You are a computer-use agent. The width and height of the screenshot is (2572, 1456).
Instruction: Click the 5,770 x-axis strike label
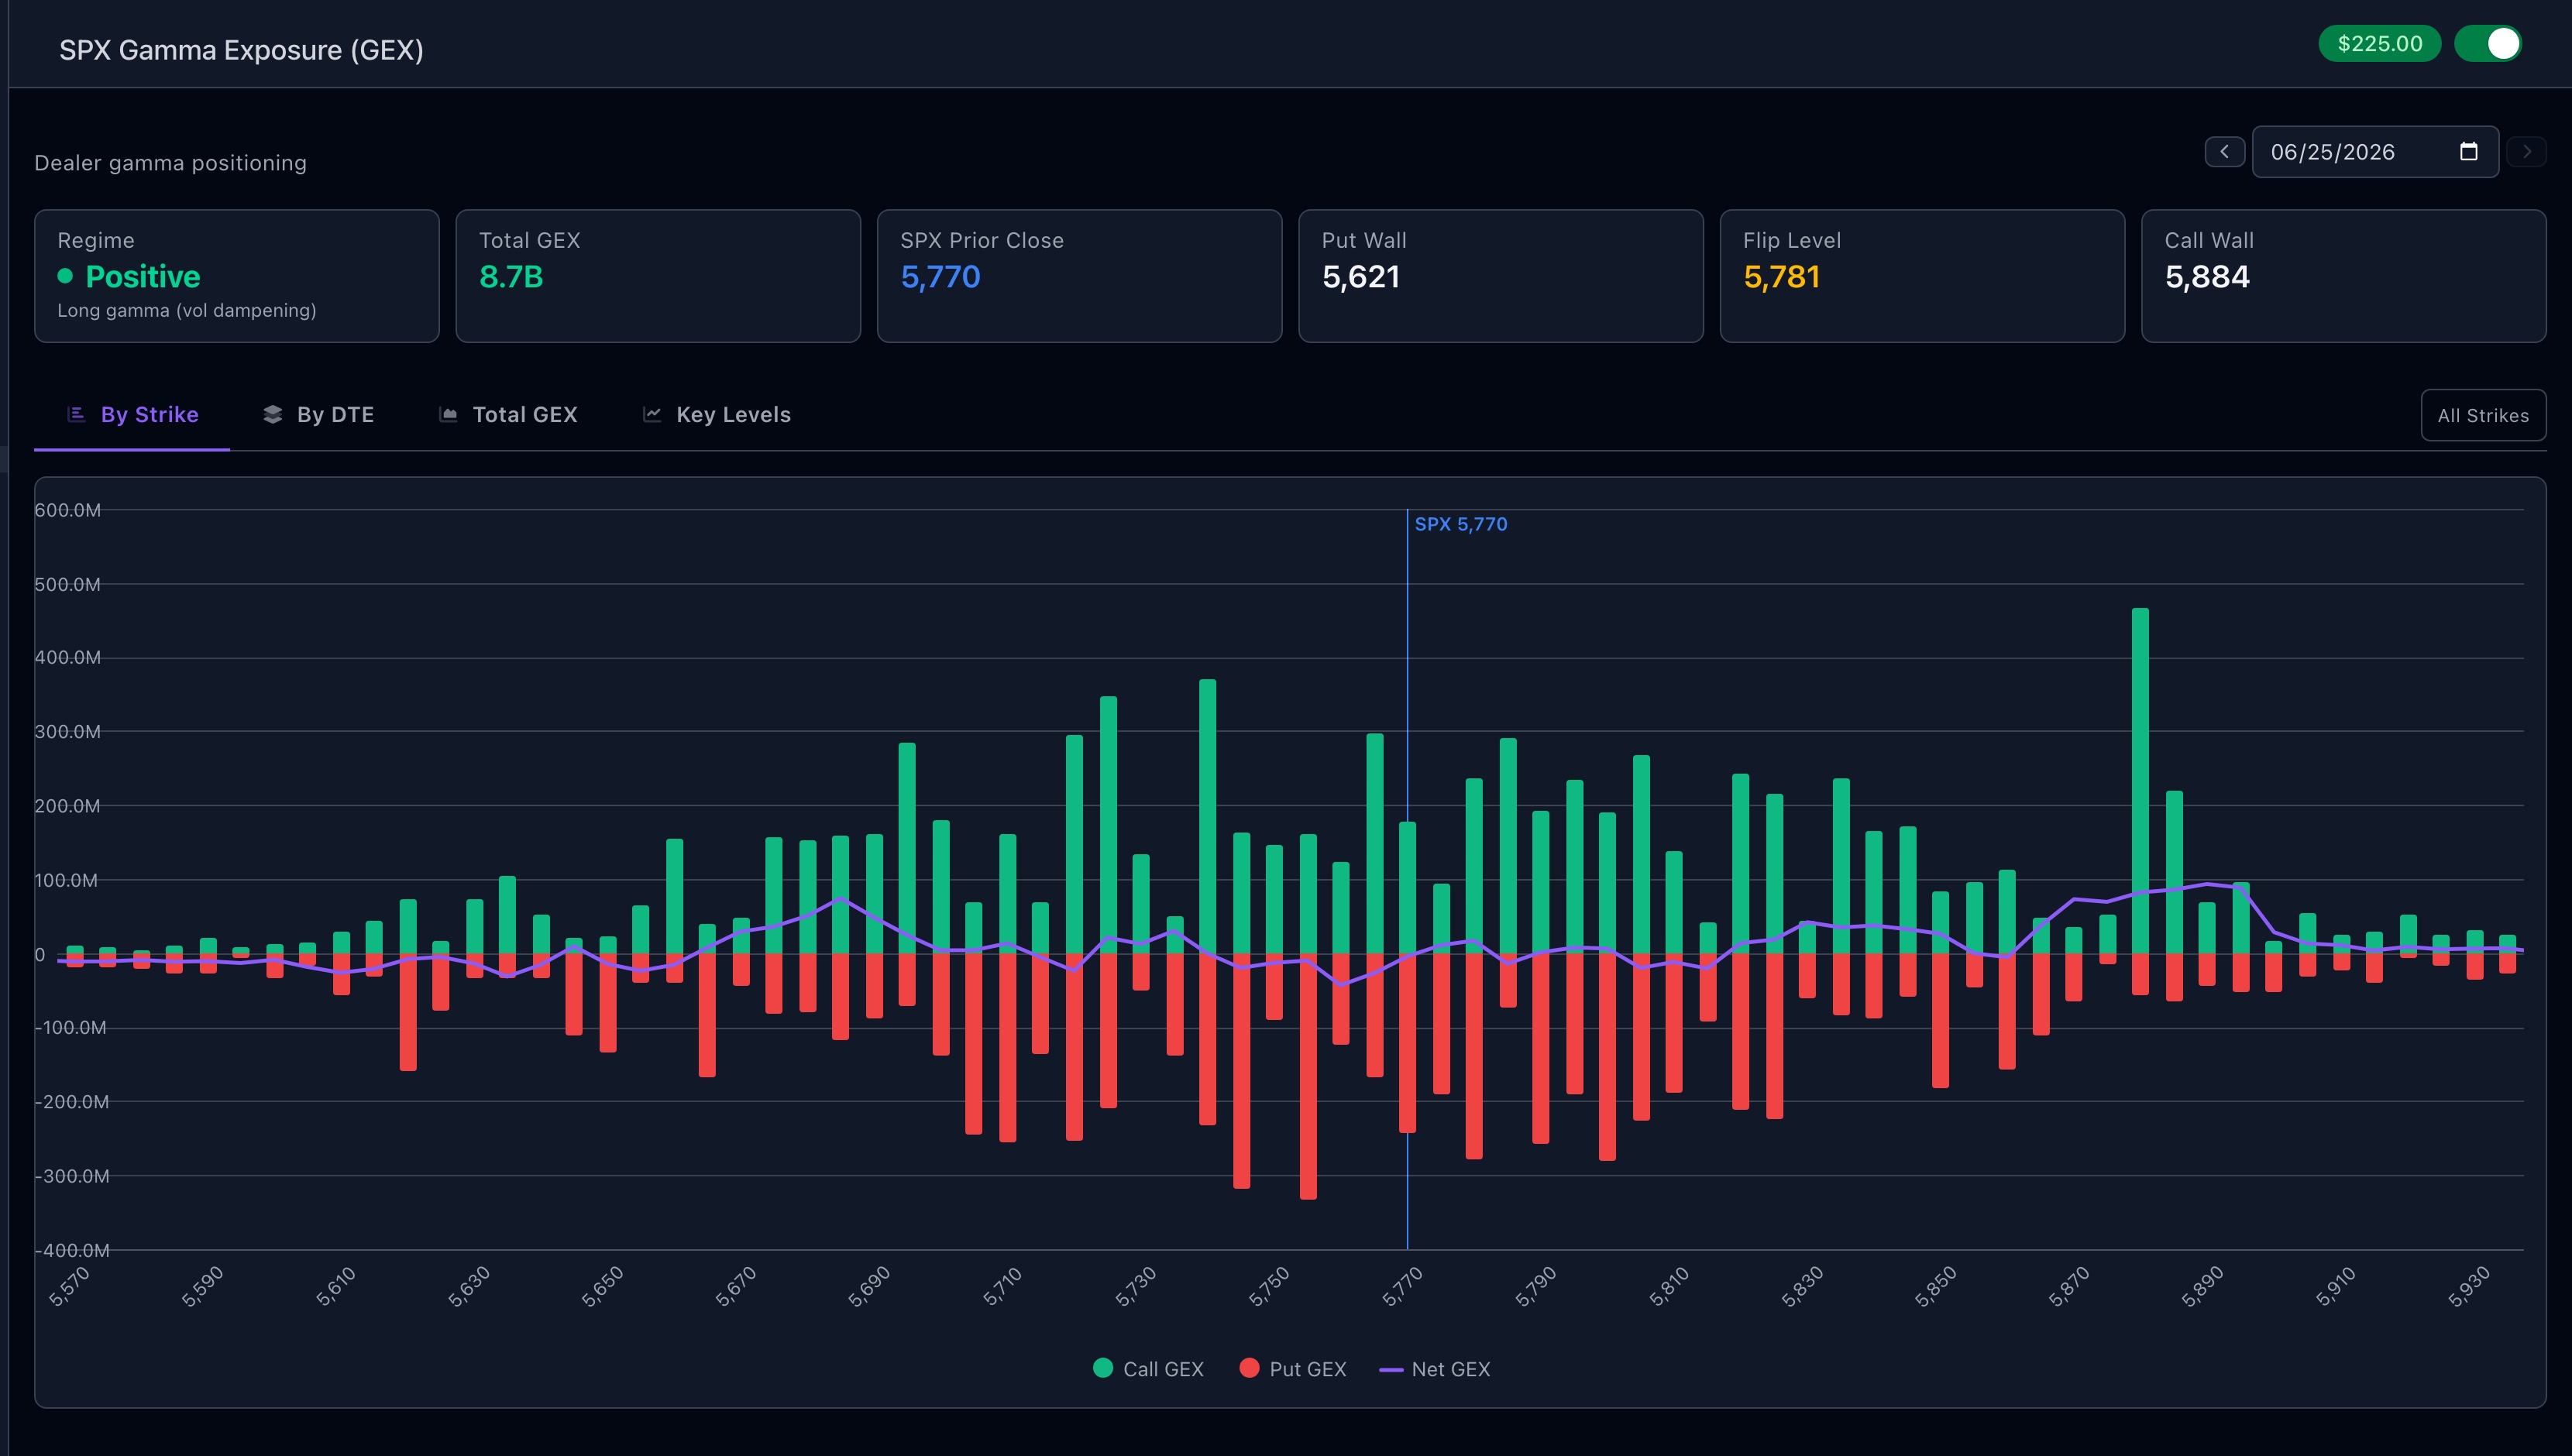1403,1286
